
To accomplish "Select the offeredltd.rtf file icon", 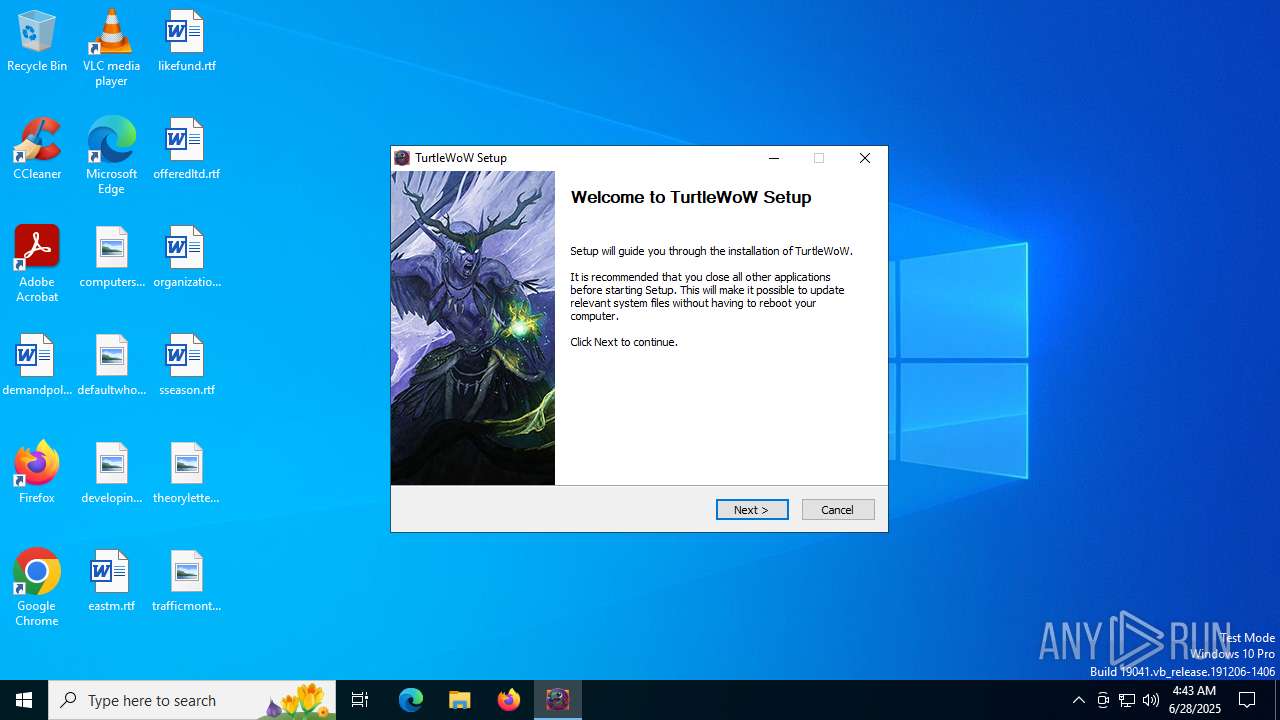I will click(x=186, y=150).
